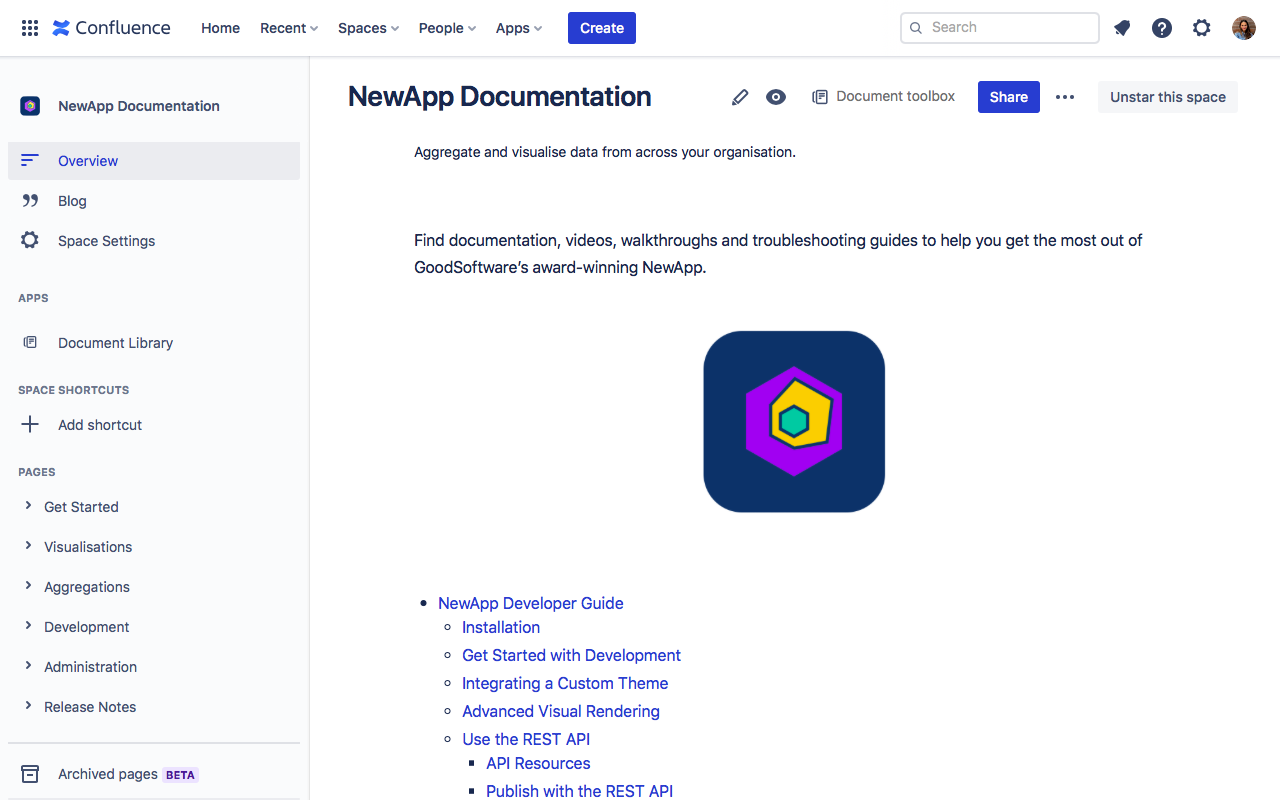
Task: Click the pencil edit page icon
Action: (740, 97)
